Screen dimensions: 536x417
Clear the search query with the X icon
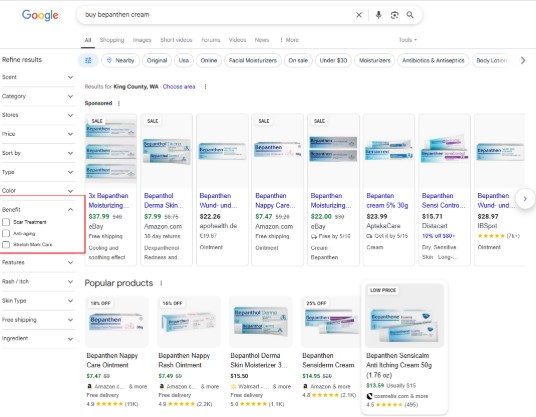point(359,15)
